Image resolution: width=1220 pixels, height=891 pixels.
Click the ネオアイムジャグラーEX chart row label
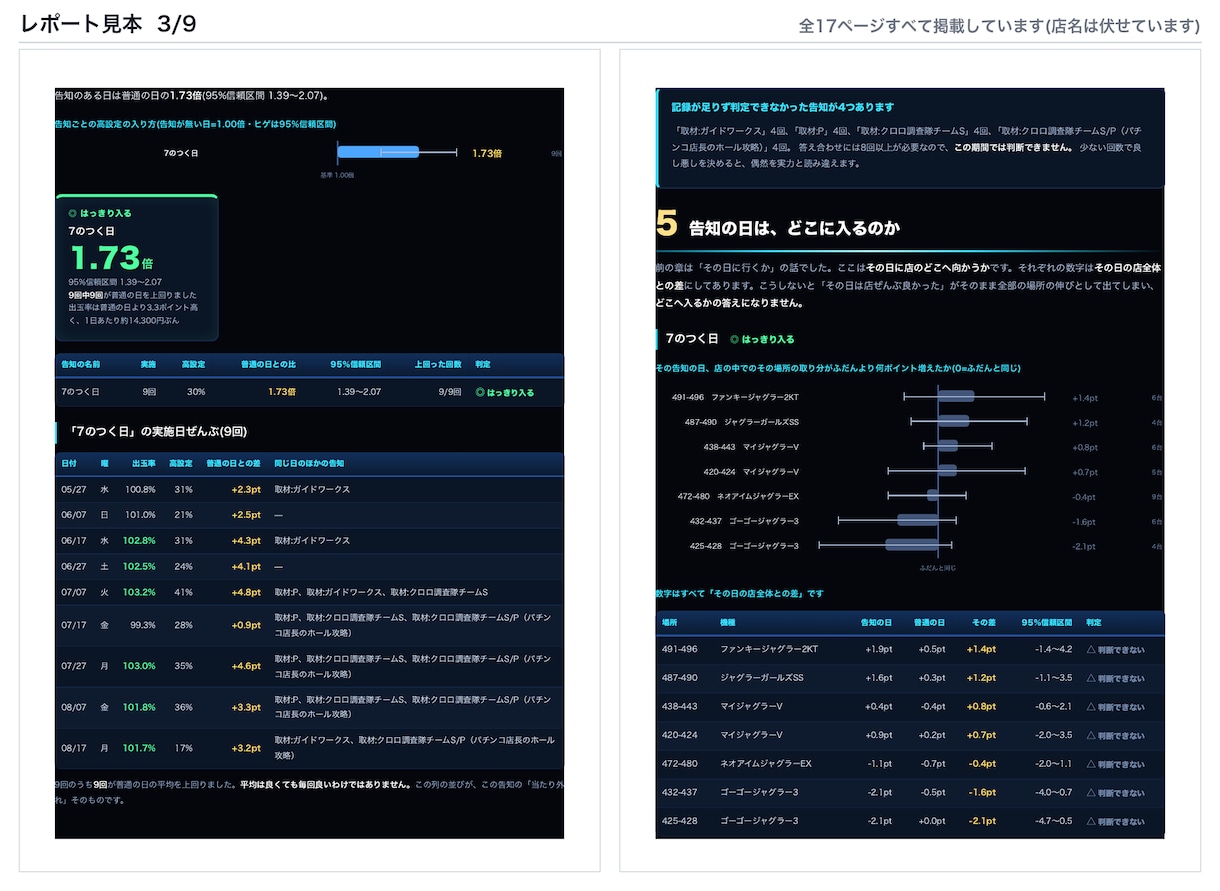(x=738, y=496)
